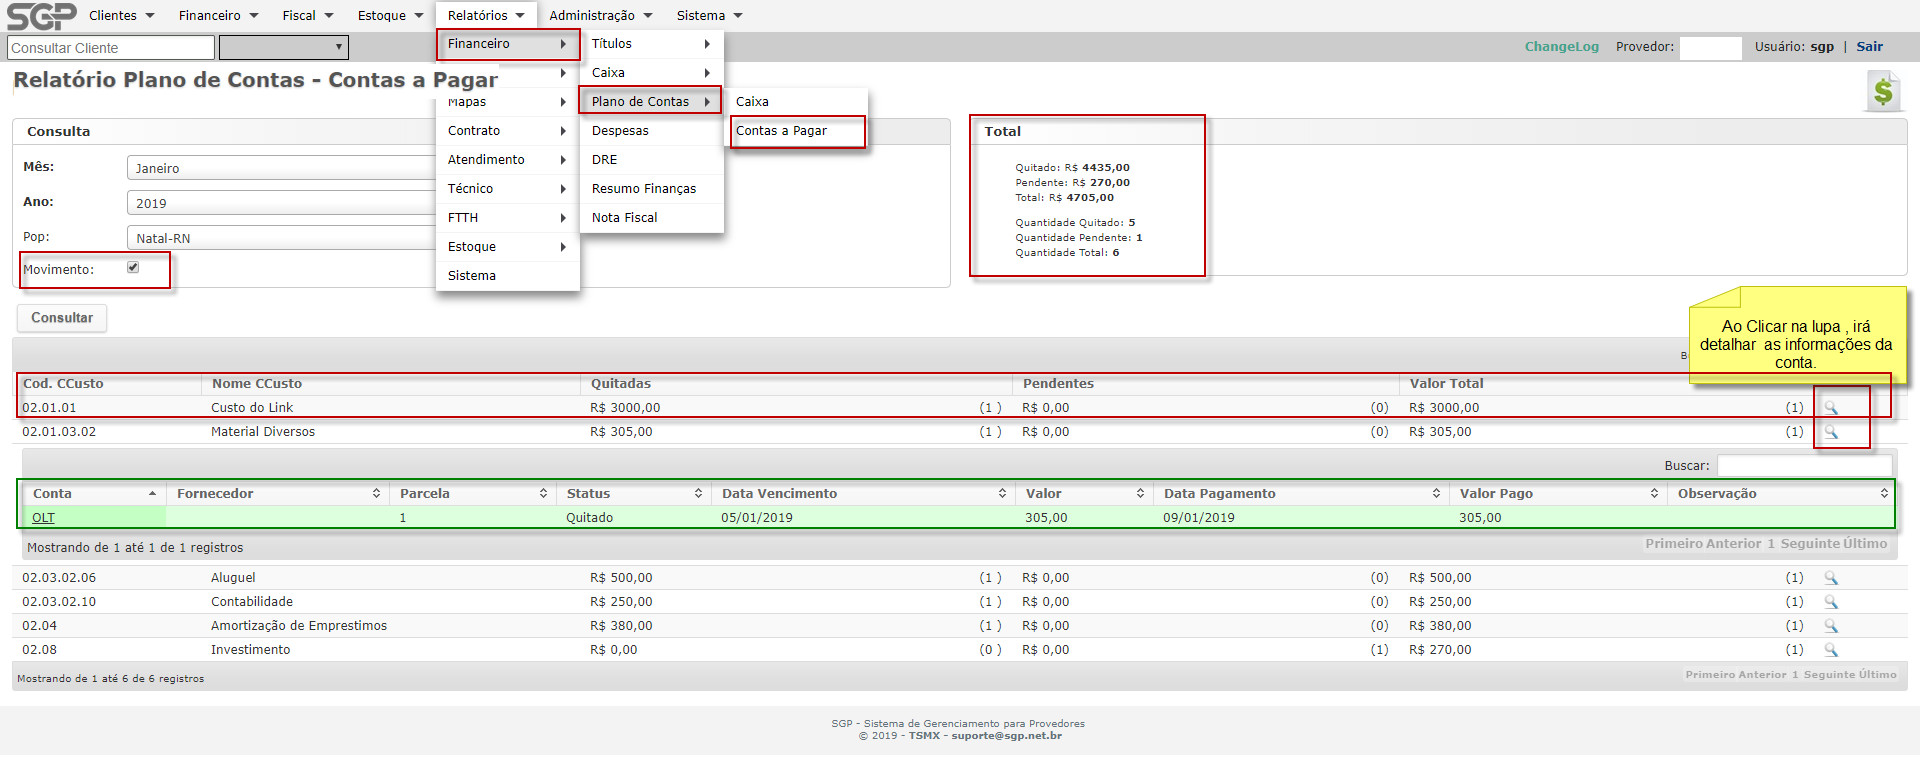1920x779 pixels.
Task: Click the green dollar sign icon
Action: (x=1883, y=92)
